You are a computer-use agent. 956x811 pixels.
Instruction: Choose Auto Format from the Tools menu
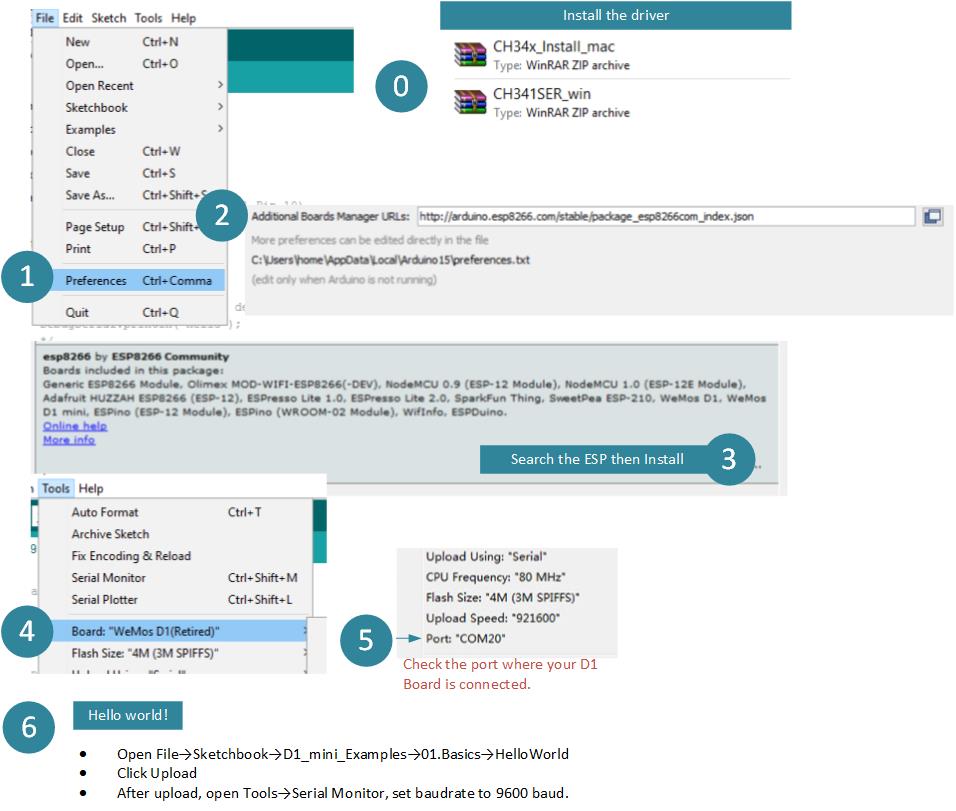tap(176, 513)
